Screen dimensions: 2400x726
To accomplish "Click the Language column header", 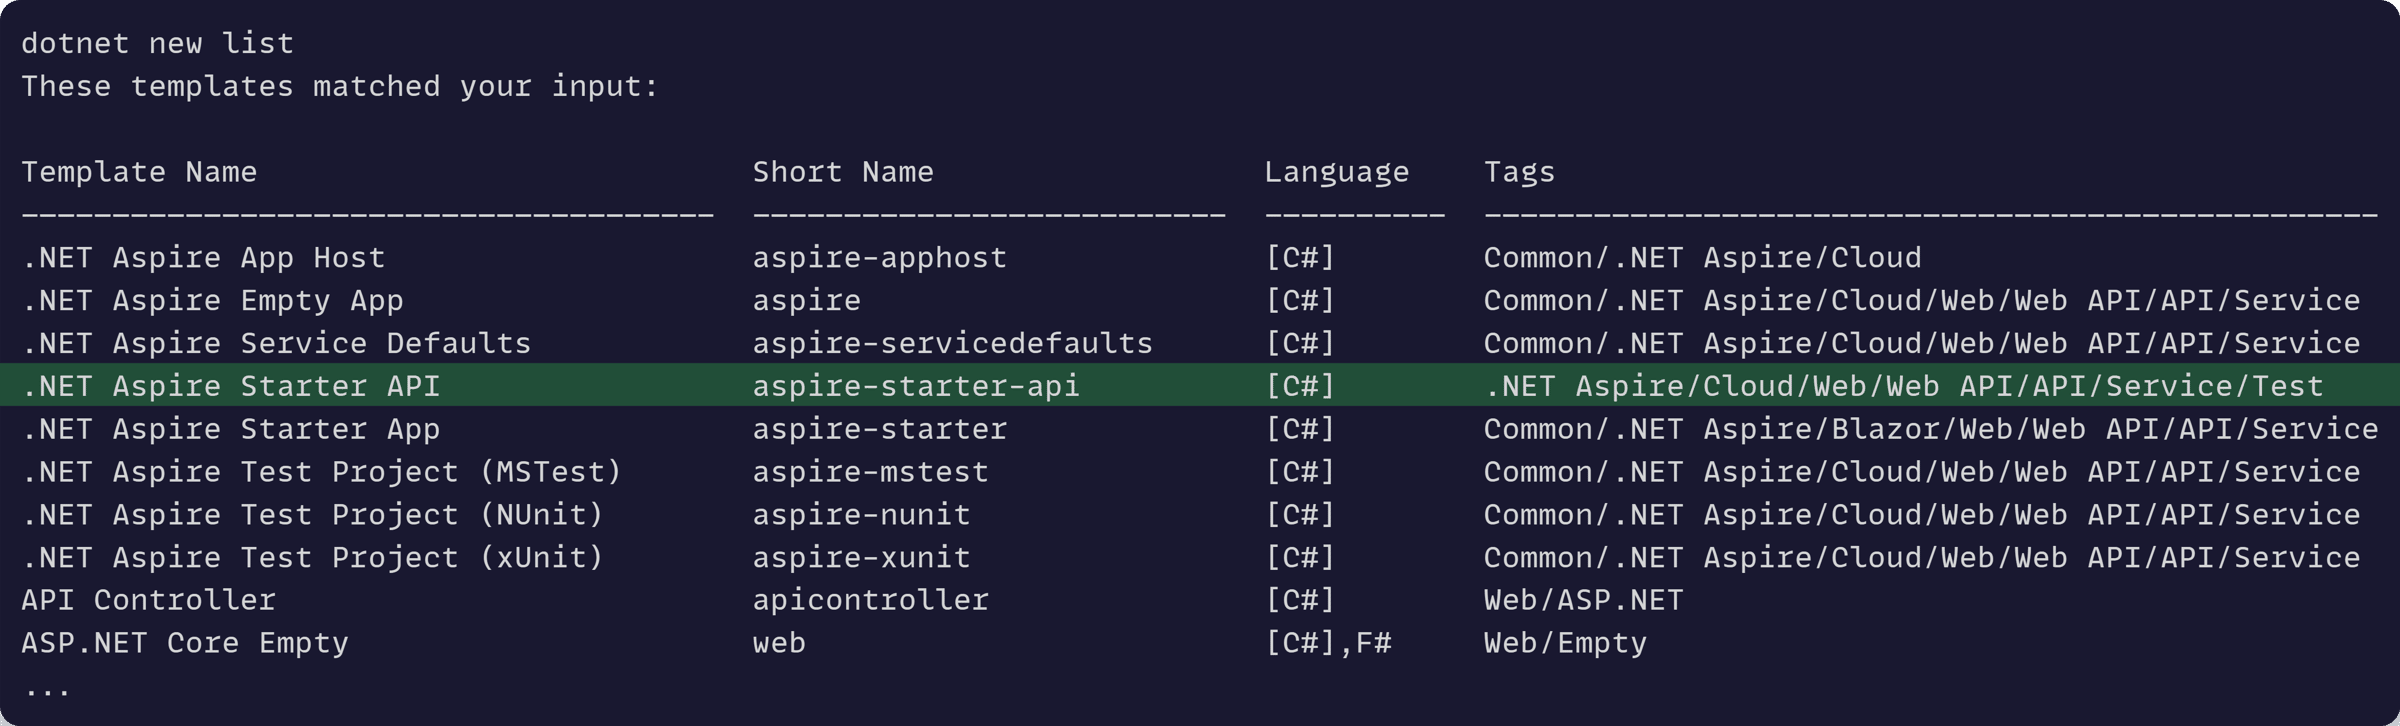I will pos(1337,173).
